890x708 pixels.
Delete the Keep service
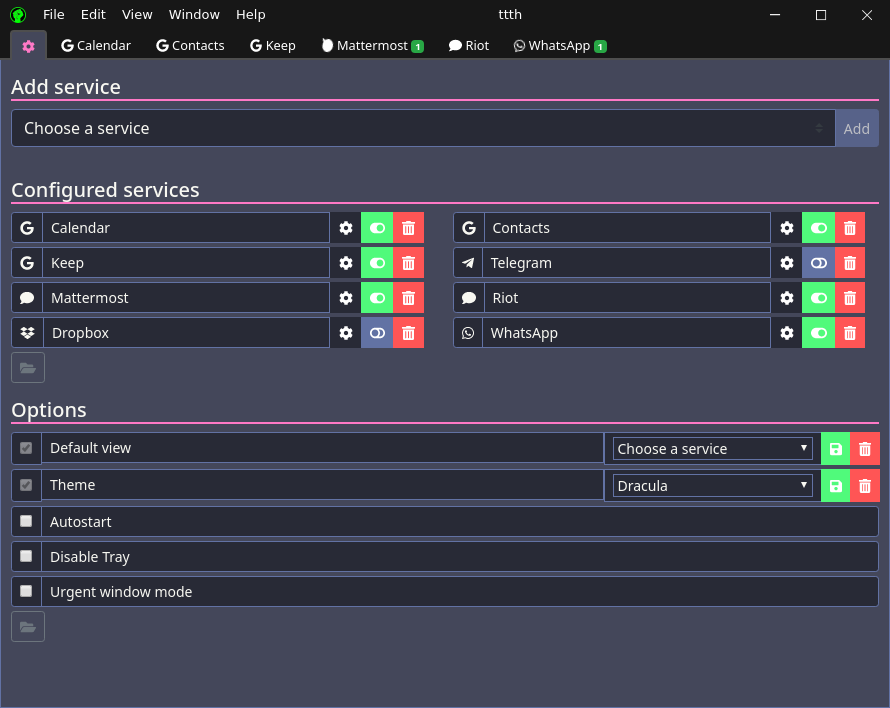pos(409,263)
